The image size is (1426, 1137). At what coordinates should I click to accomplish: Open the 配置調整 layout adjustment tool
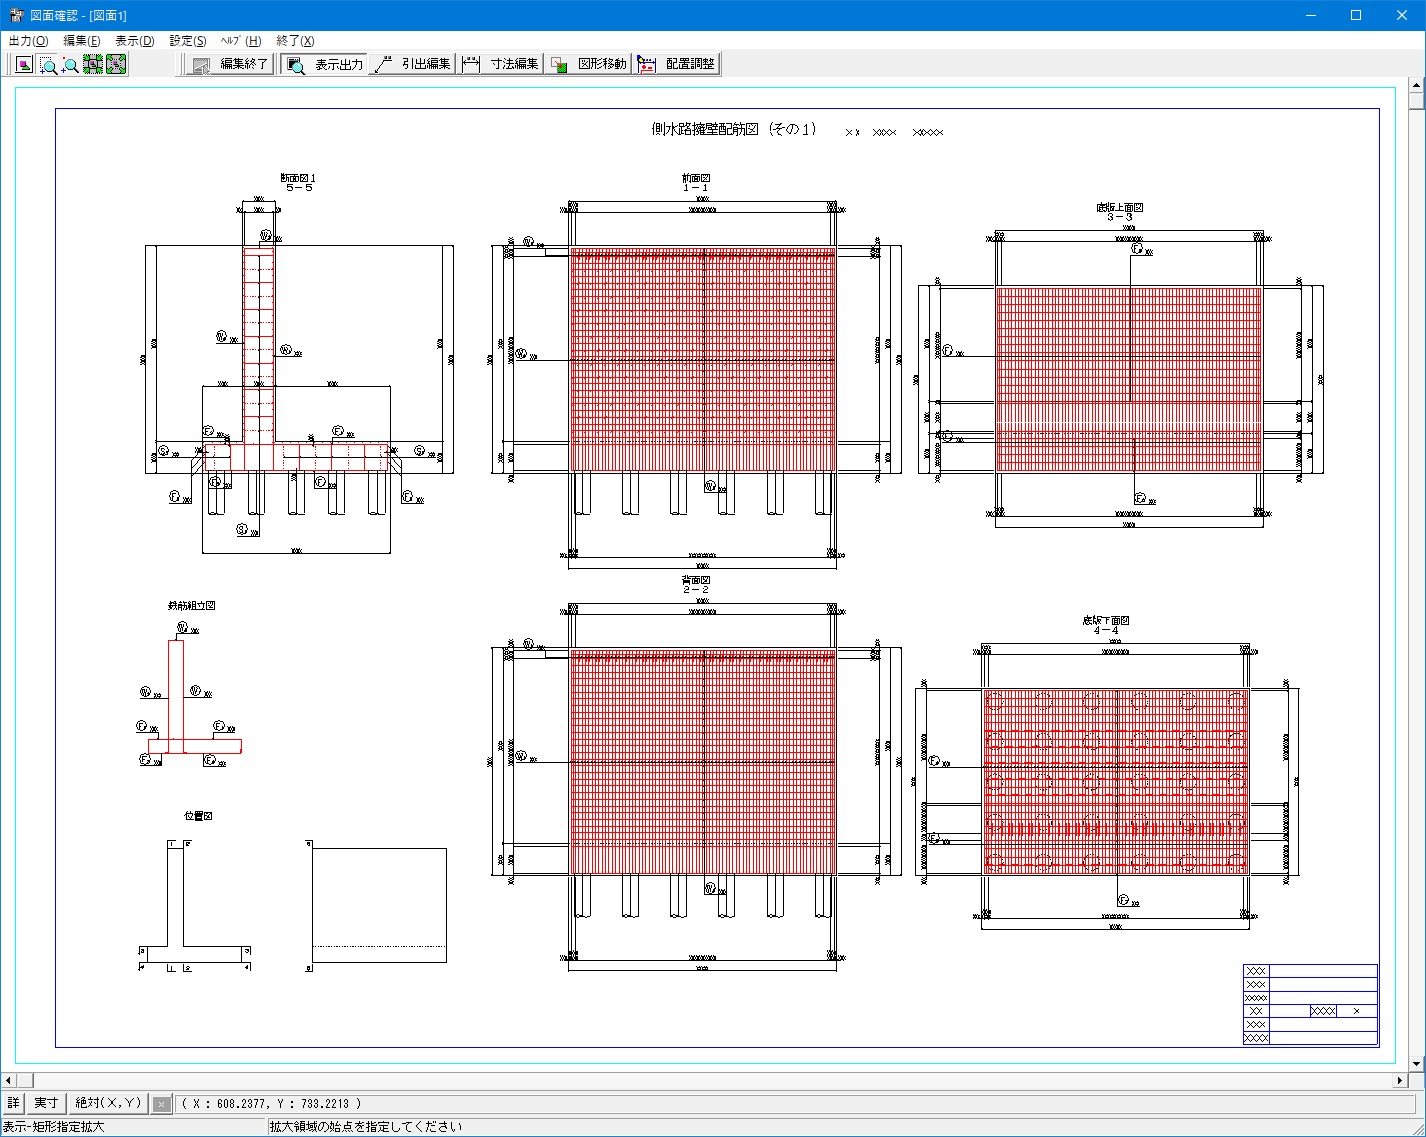click(677, 65)
